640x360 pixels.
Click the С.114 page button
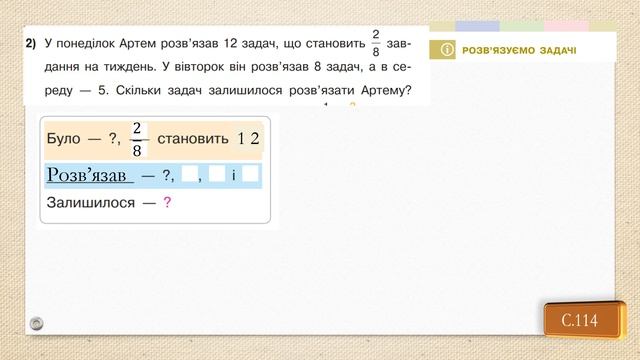coord(583,320)
